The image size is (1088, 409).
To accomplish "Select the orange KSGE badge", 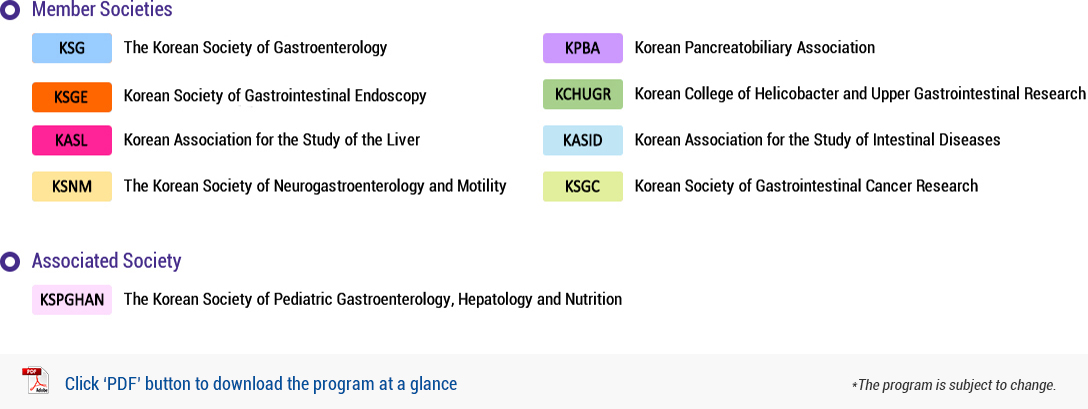I will (x=72, y=97).
